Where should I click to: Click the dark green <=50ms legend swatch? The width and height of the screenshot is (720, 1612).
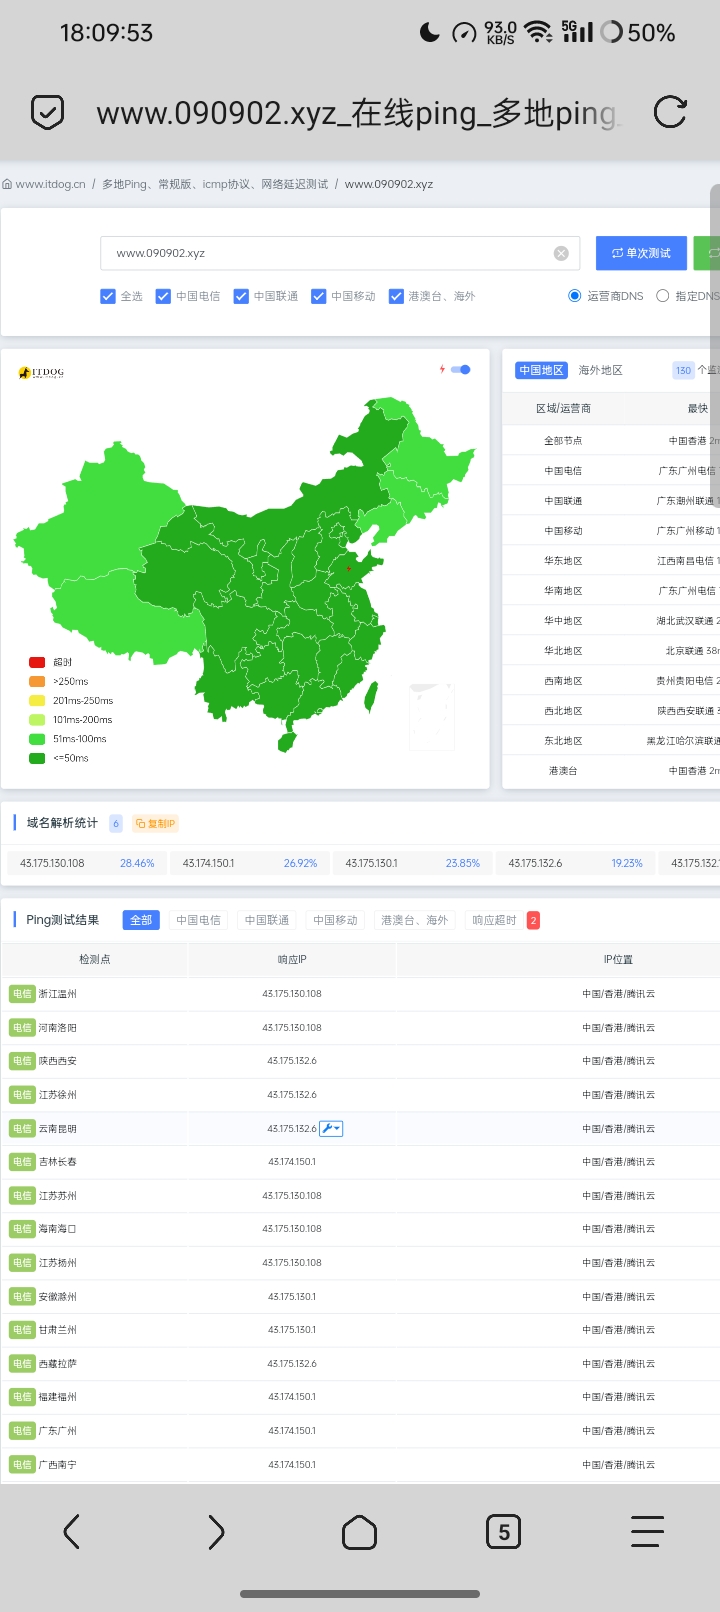37,758
